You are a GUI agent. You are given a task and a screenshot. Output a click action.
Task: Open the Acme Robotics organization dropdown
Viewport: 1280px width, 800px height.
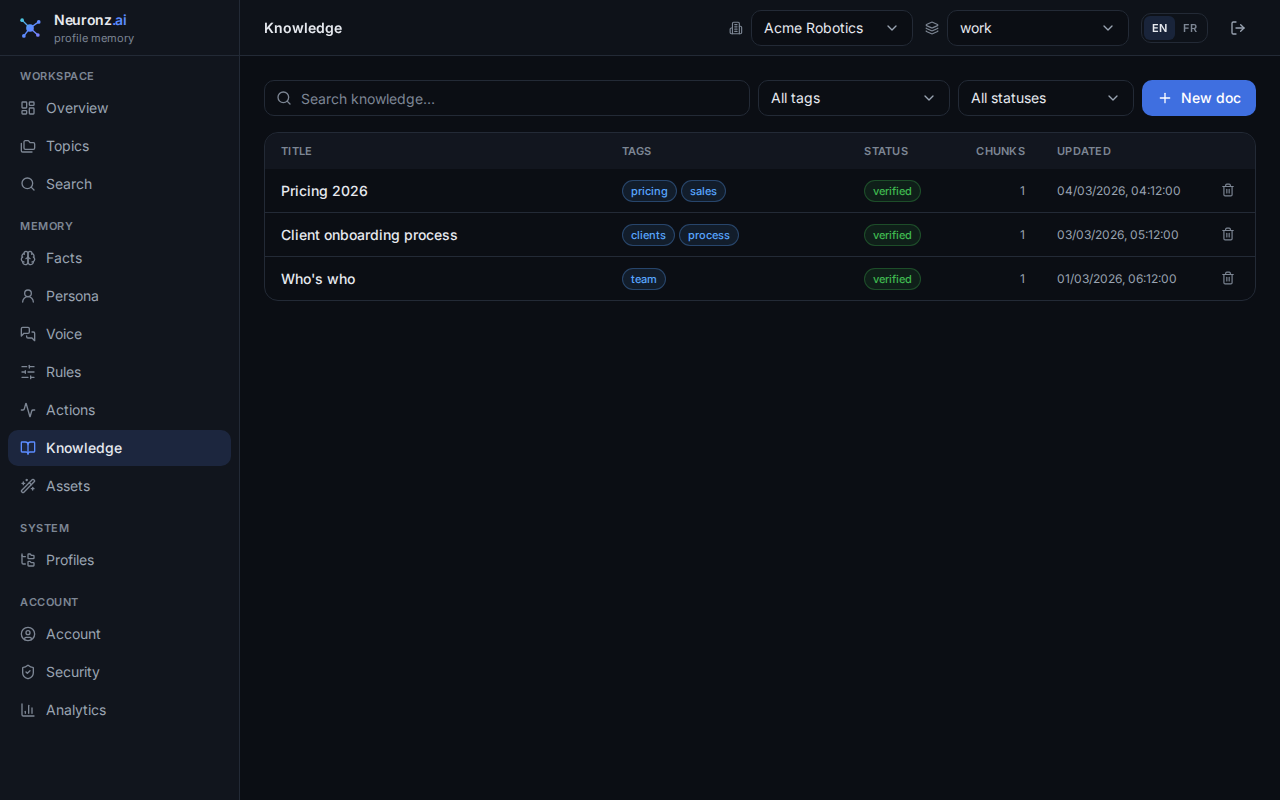tap(832, 28)
